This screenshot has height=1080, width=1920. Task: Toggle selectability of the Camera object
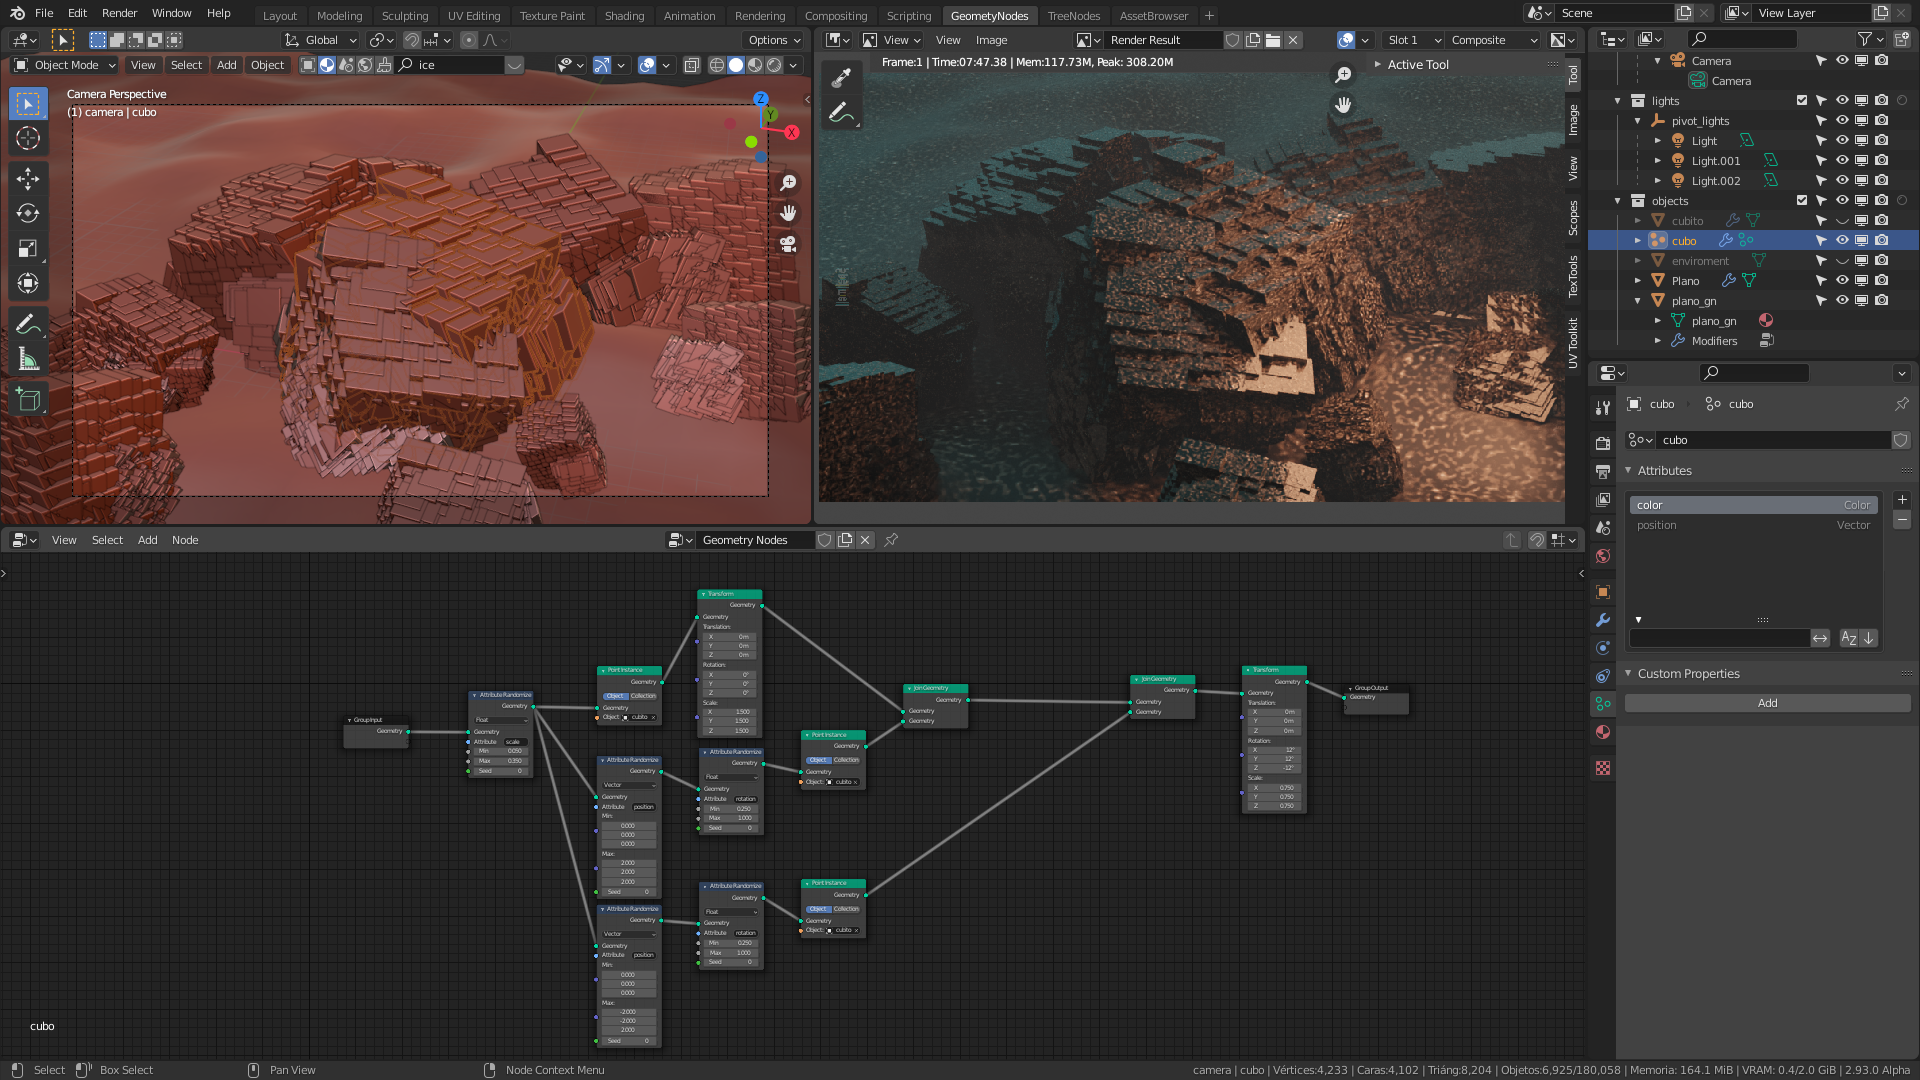(x=1821, y=61)
